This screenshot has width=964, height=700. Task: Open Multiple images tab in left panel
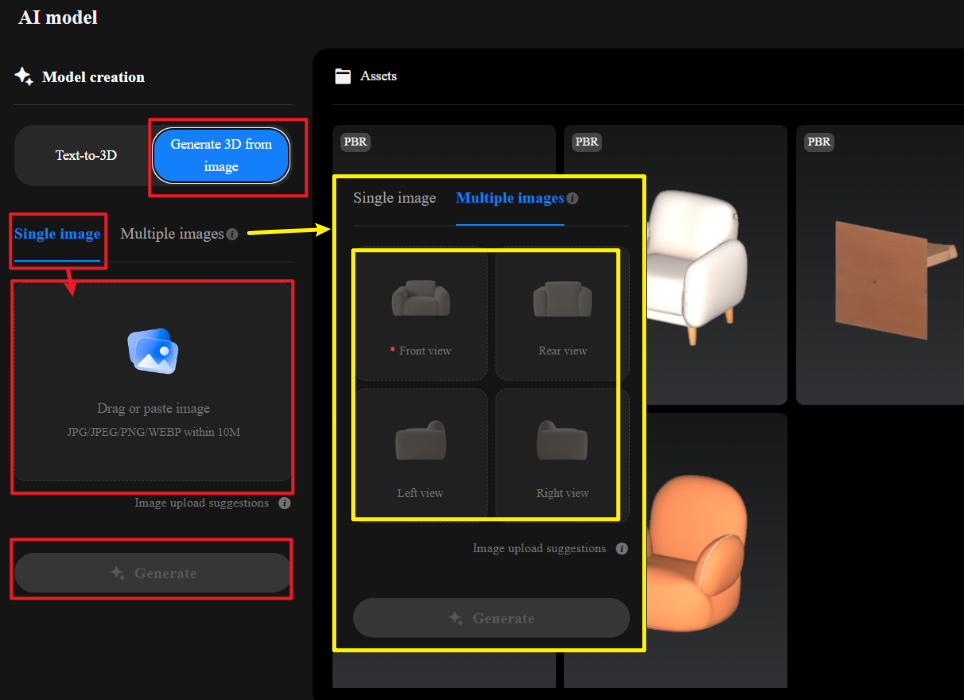click(x=172, y=234)
